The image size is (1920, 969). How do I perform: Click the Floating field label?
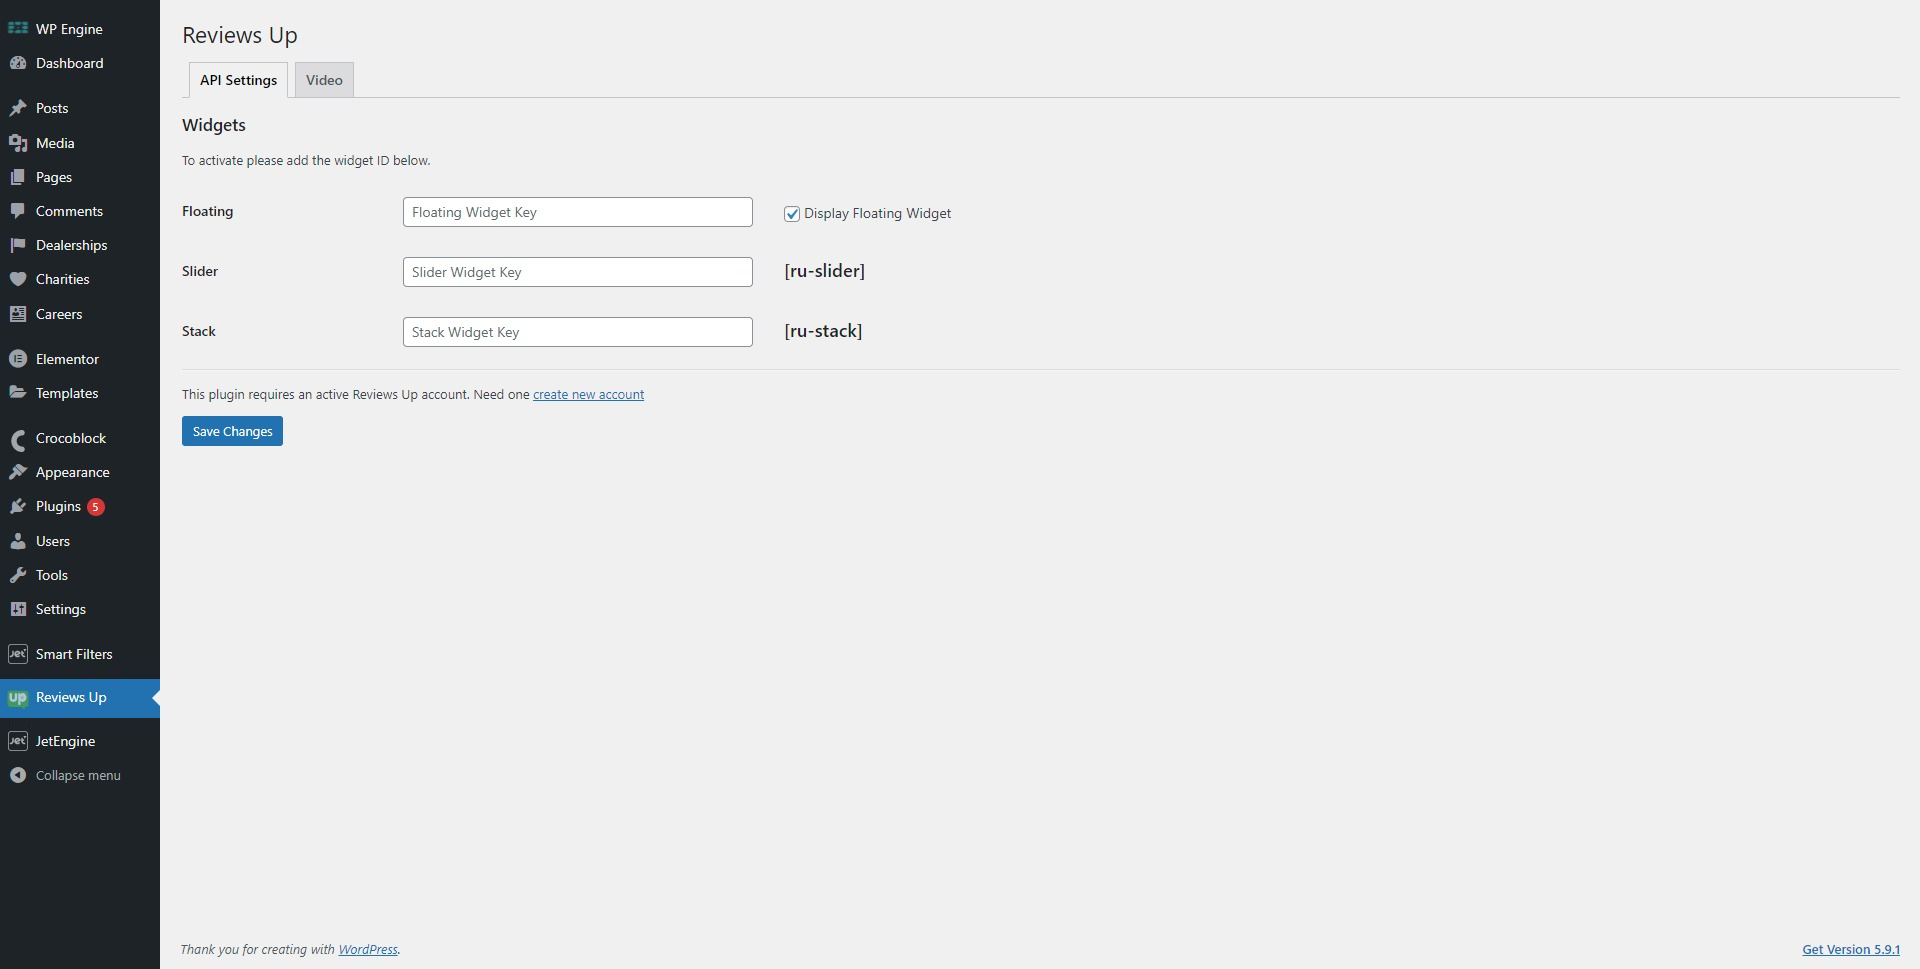pyautogui.click(x=207, y=211)
